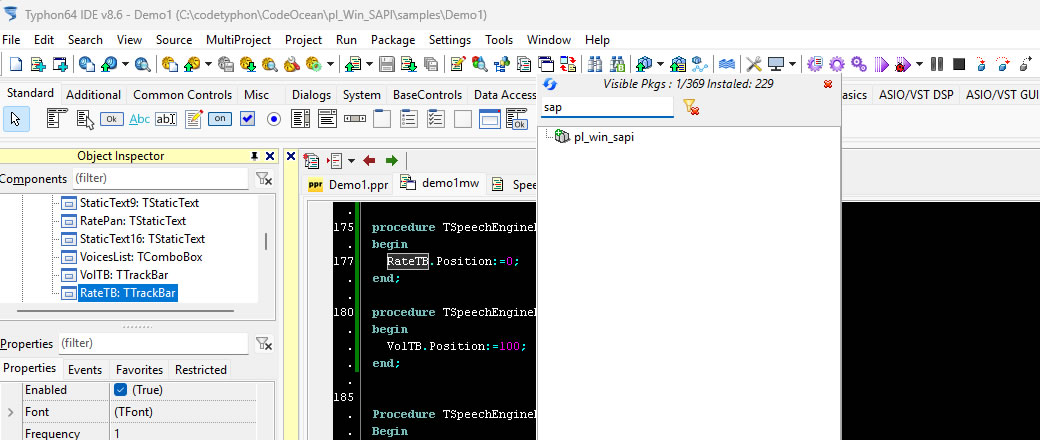Jump forward with the green right arrow
The width and height of the screenshot is (1040, 440).
391,161
